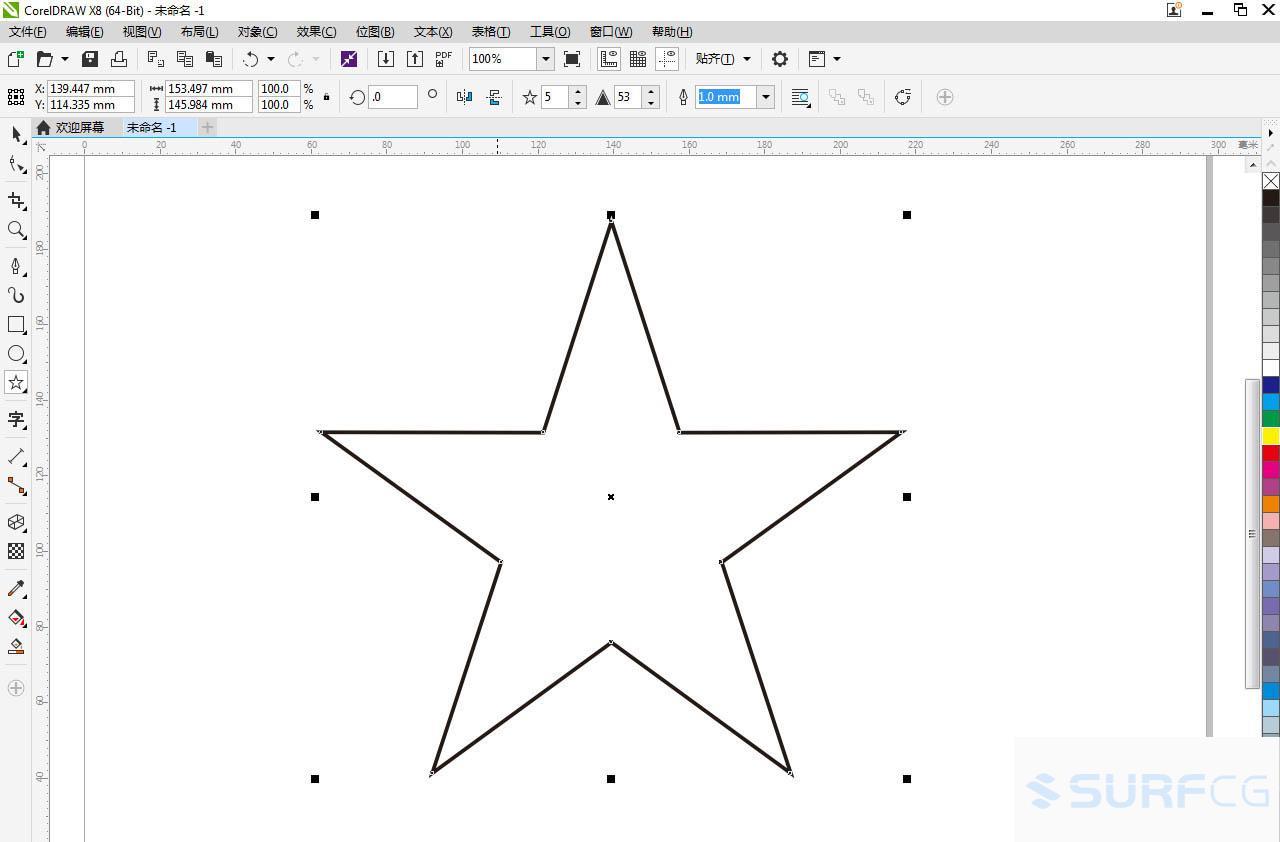Open the 效果(C) menu
The height and width of the screenshot is (842, 1280).
316,32
